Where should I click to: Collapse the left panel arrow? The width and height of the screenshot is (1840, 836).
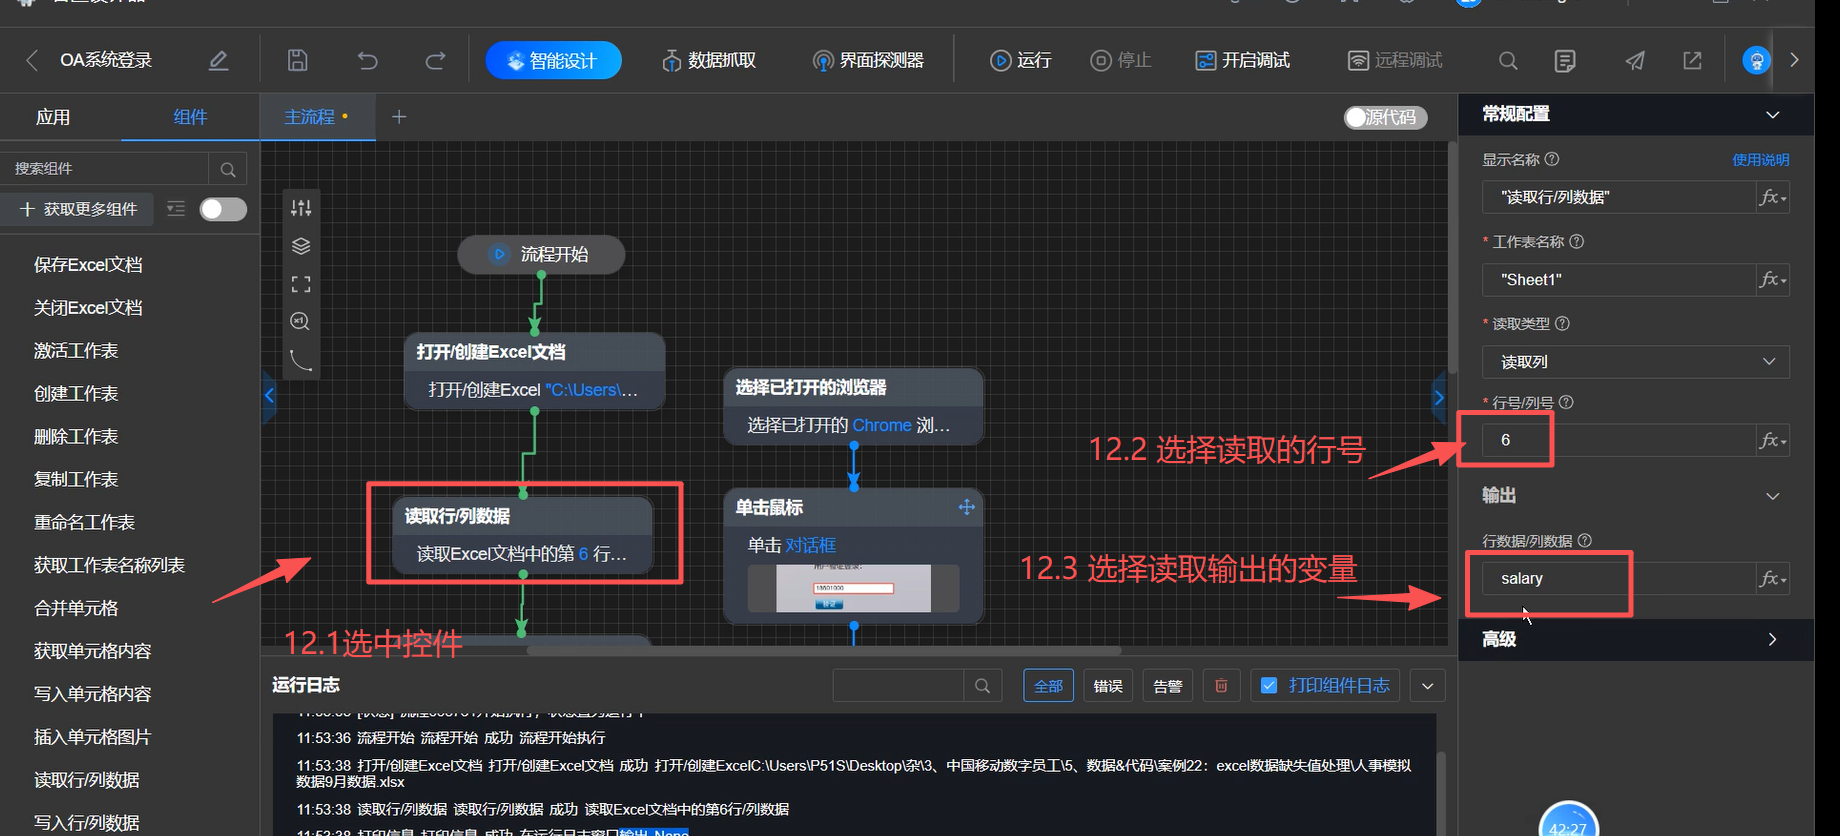pyautogui.click(x=268, y=395)
